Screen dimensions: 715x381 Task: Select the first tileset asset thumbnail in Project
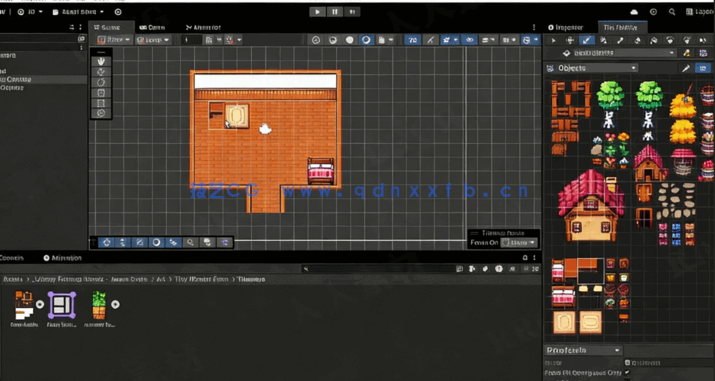pyautogui.click(x=24, y=304)
